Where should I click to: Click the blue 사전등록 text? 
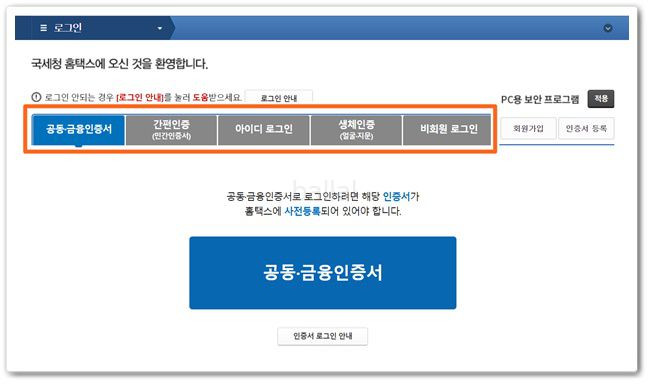(302, 211)
